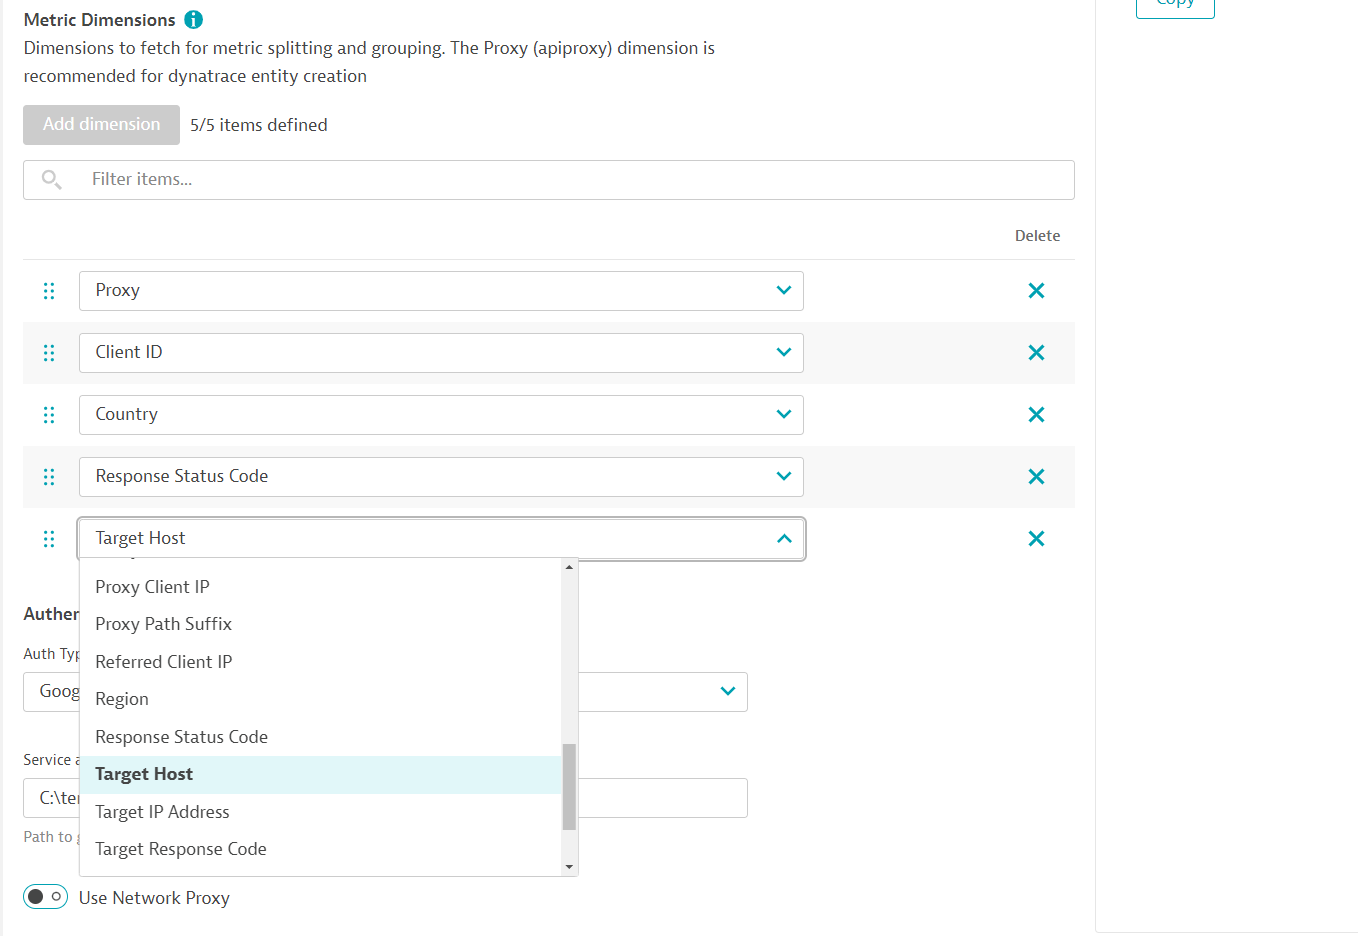Delete the Target Host dimension
The height and width of the screenshot is (936, 1358).
click(1036, 539)
